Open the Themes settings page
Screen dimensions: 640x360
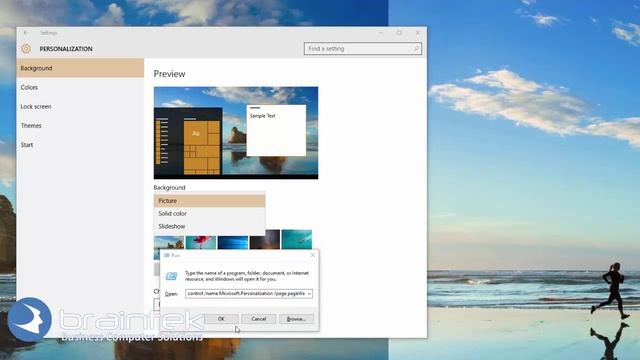80,126
